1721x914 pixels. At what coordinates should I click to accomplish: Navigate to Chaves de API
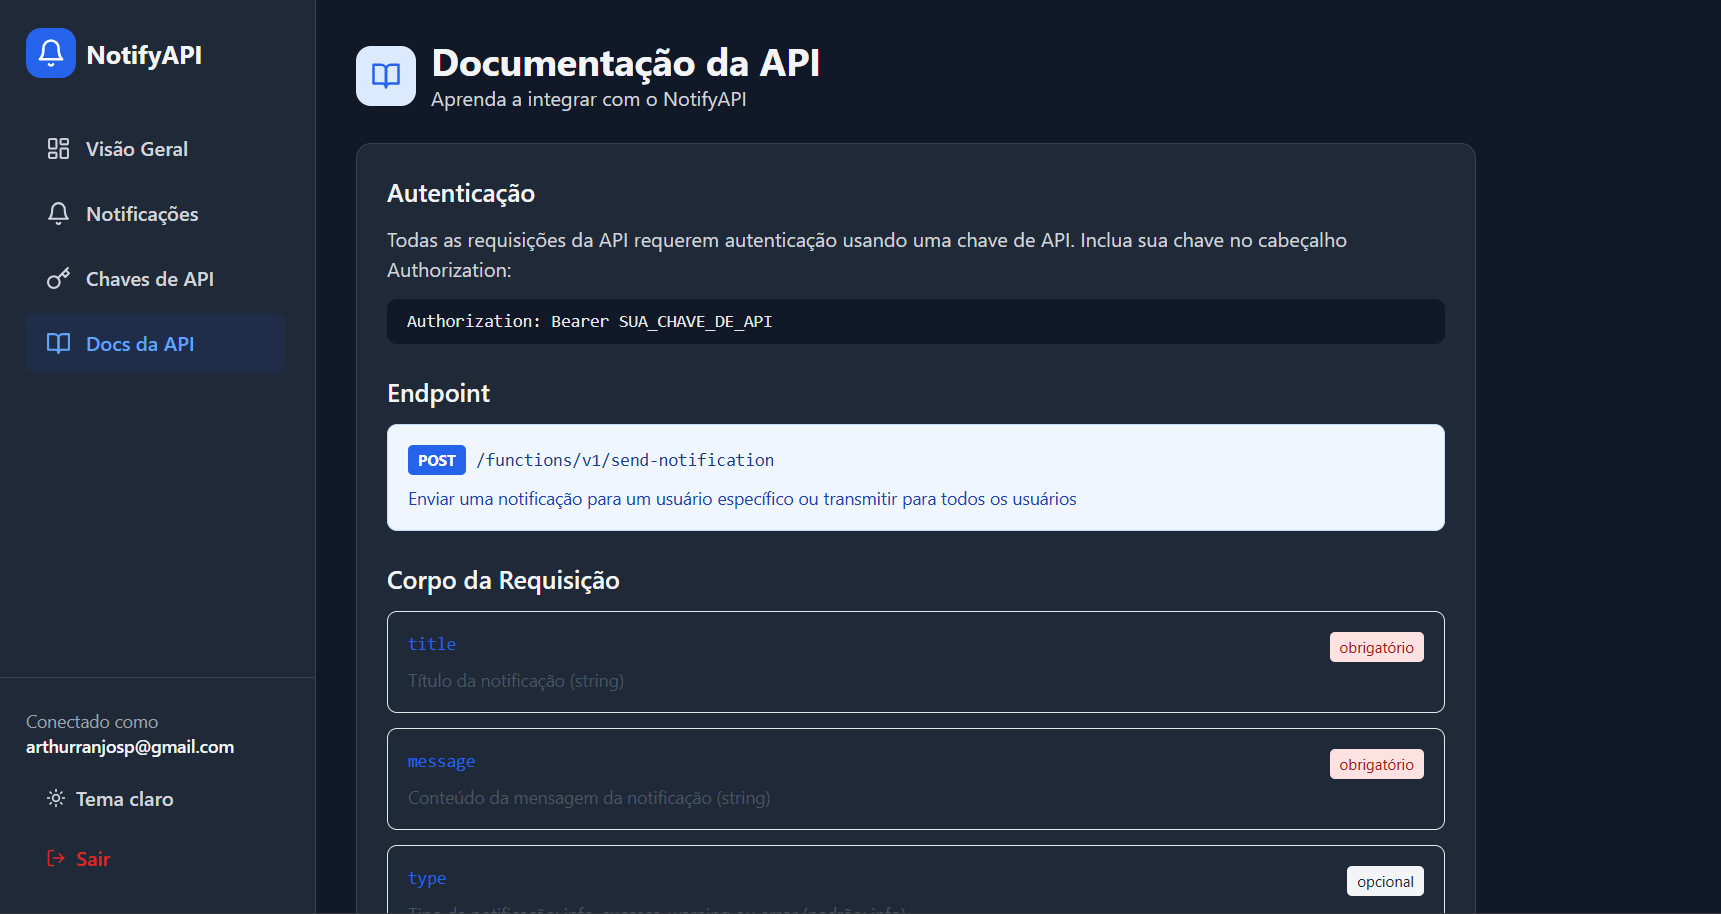point(149,278)
